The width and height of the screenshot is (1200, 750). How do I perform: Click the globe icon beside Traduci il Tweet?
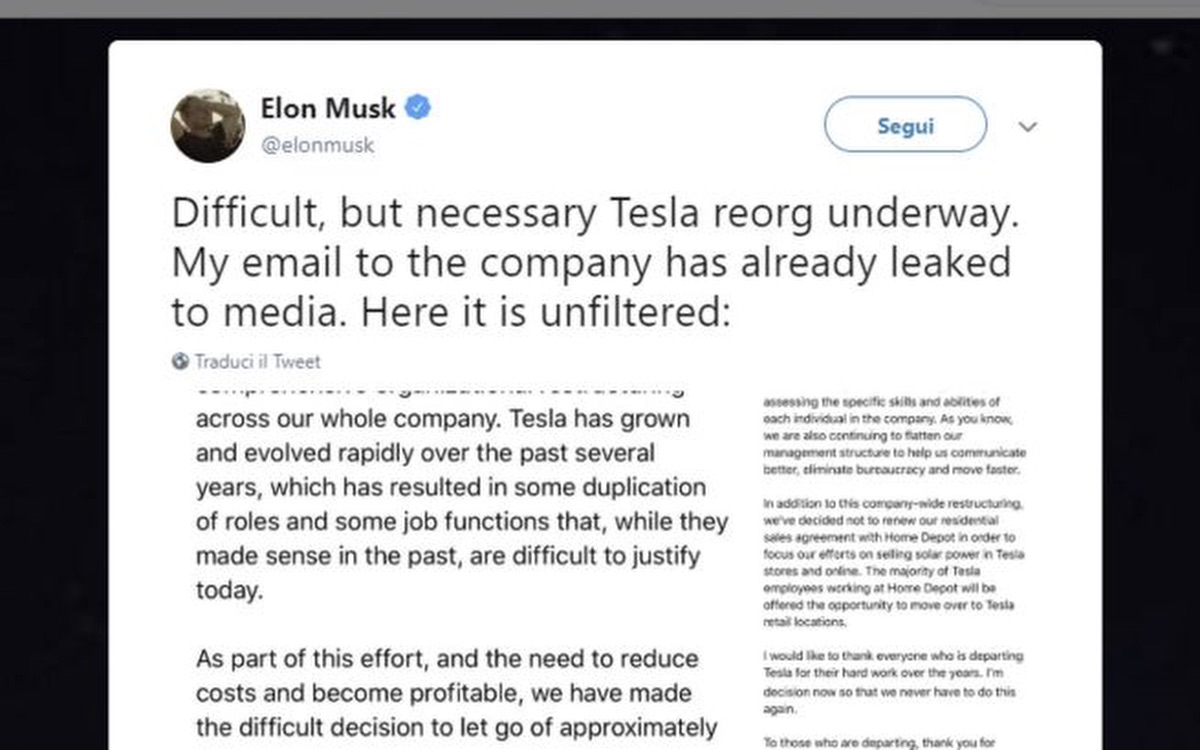180,362
